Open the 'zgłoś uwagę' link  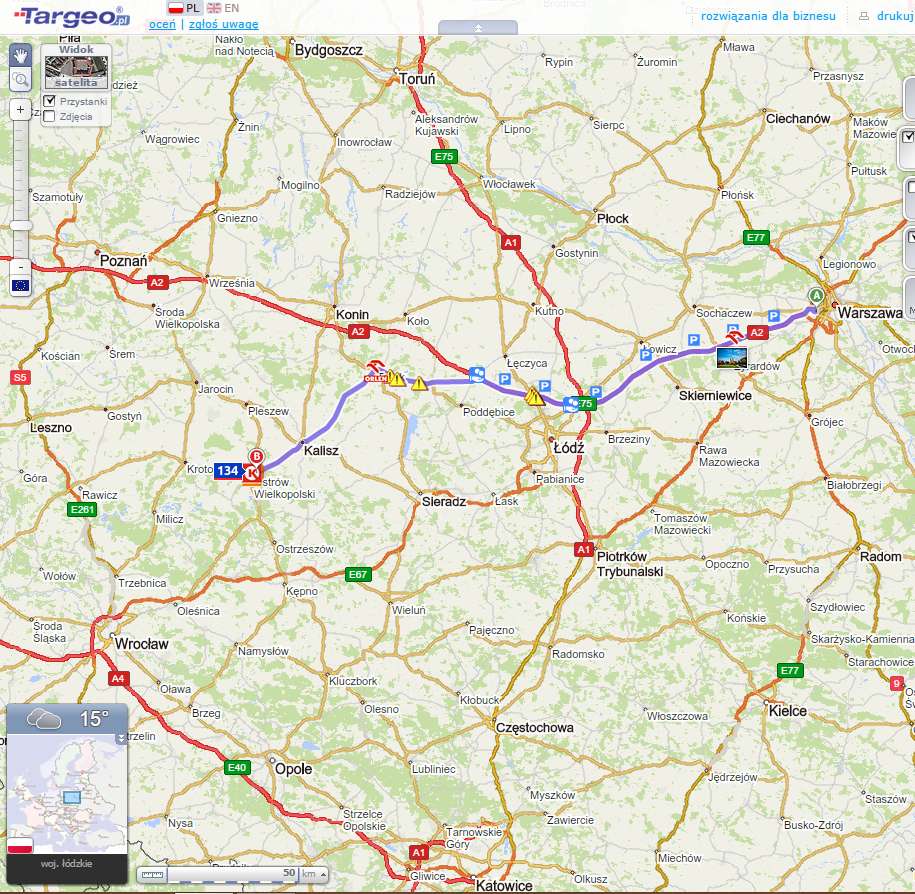[x=223, y=24]
